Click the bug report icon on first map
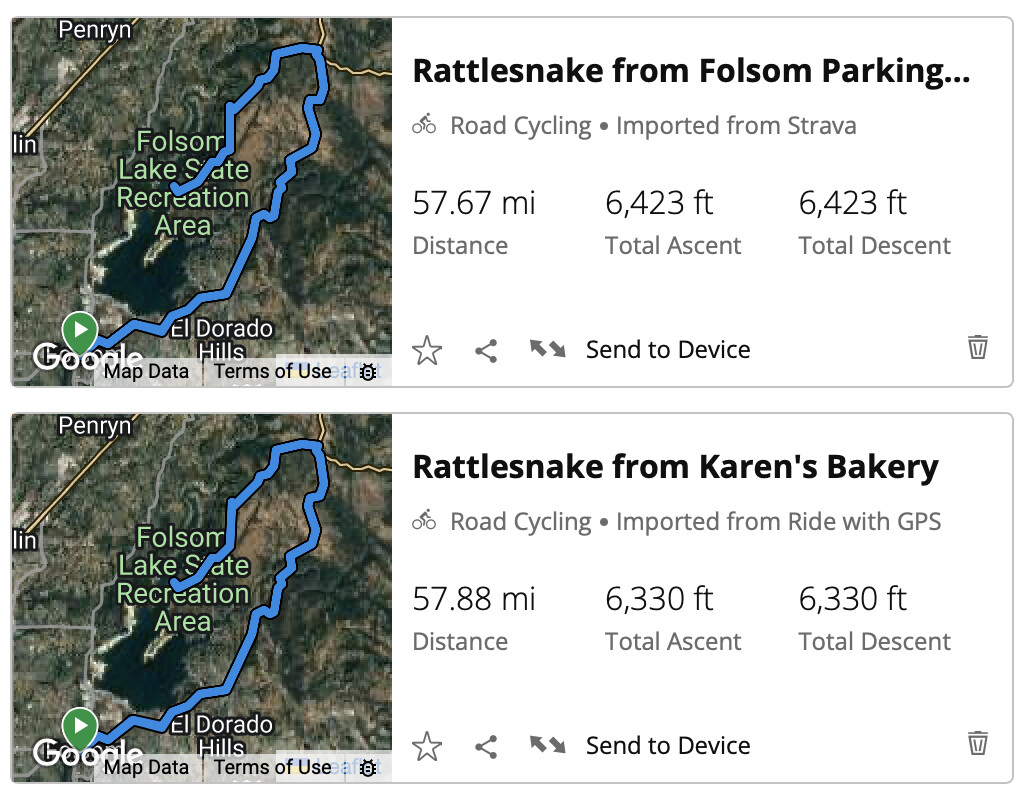This screenshot has width=1026, height=798. pyautogui.click(x=368, y=372)
